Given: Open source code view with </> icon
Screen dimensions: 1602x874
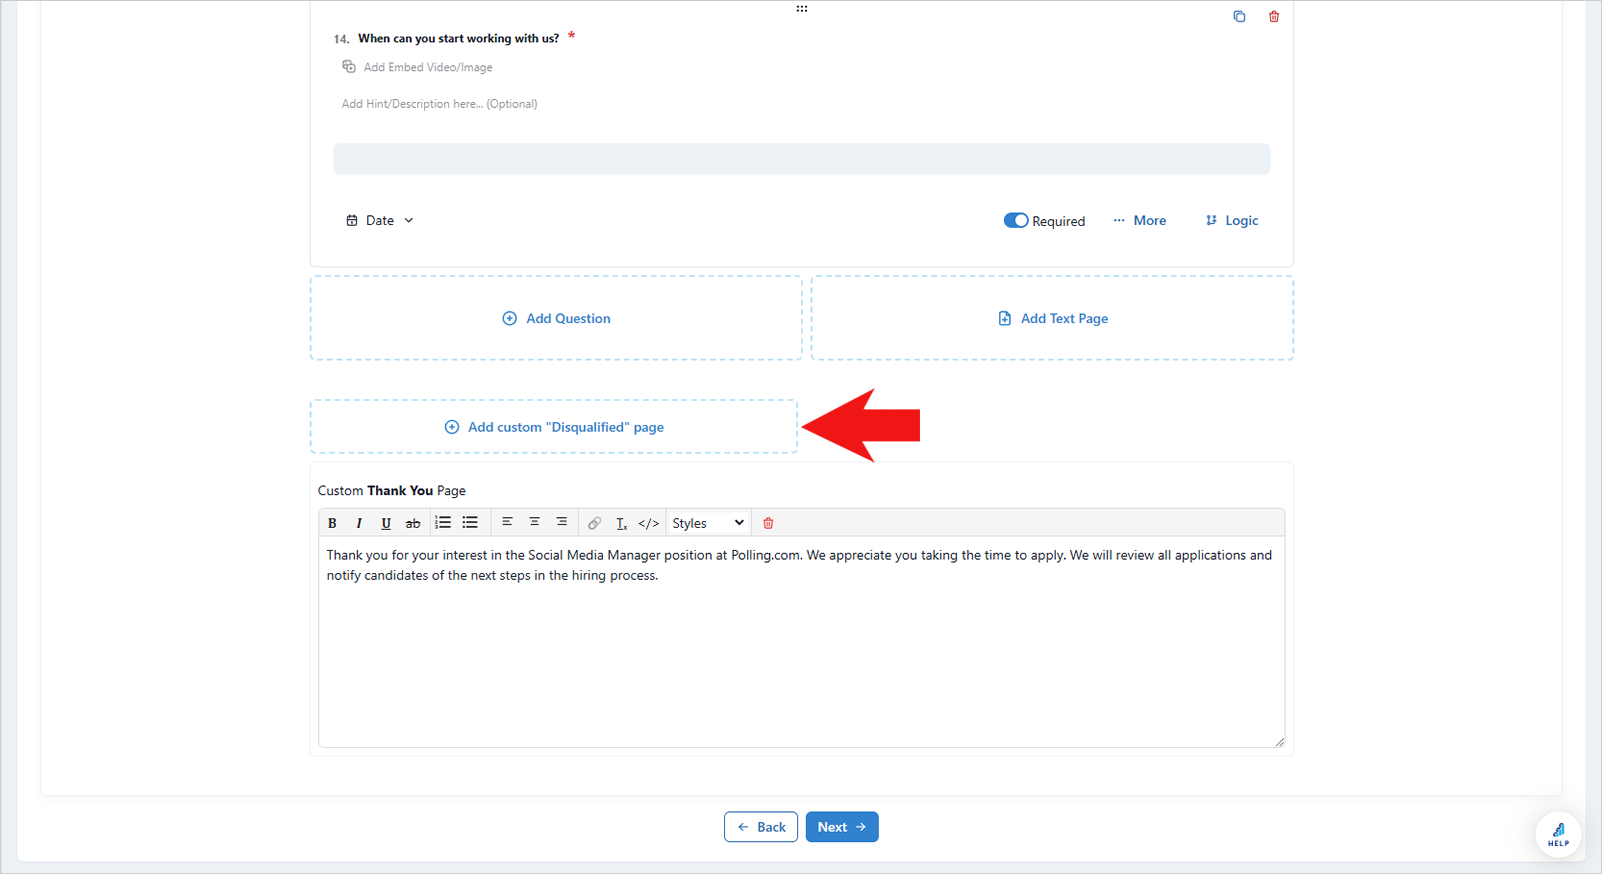Looking at the screenshot, I should (x=649, y=523).
